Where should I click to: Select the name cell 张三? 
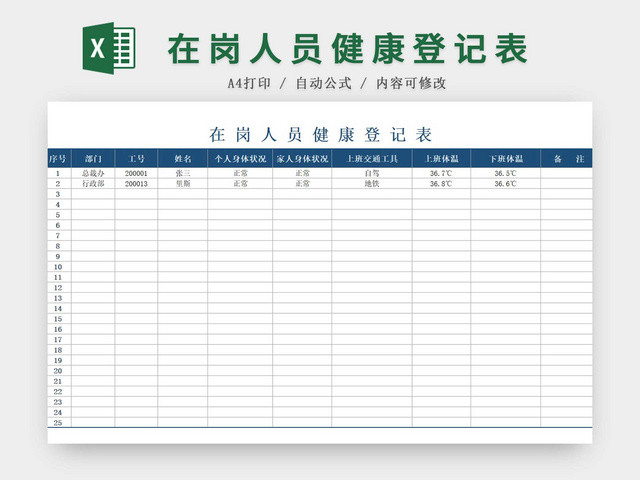(x=182, y=173)
